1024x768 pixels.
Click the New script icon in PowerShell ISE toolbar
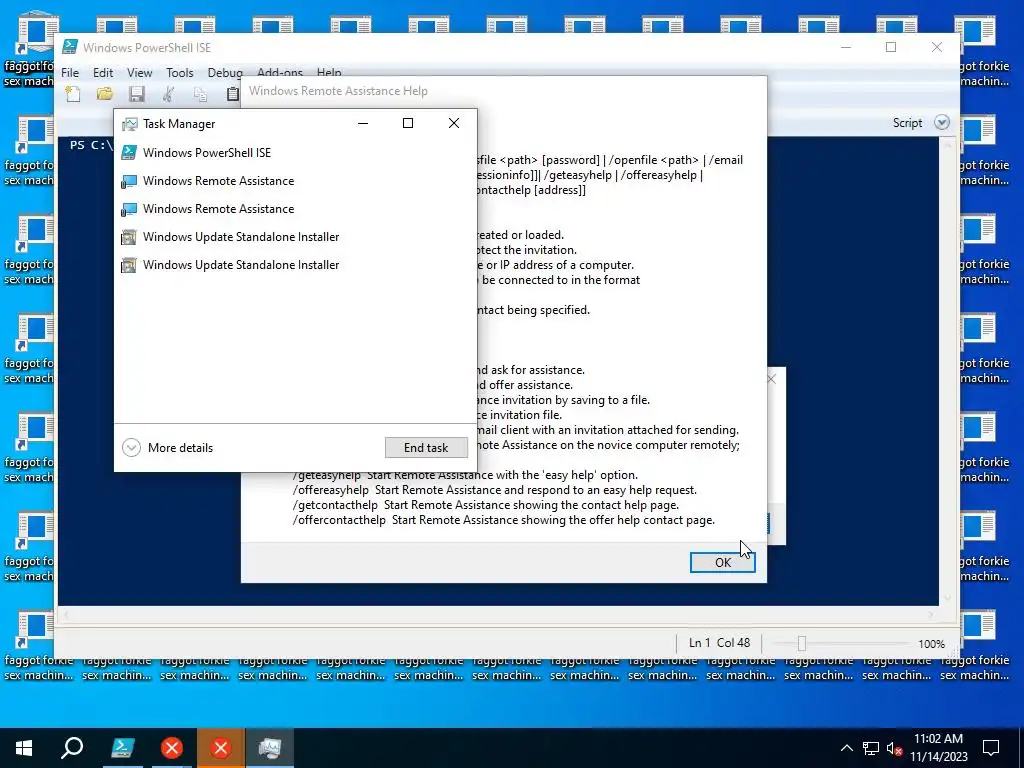click(x=73, y=94)
